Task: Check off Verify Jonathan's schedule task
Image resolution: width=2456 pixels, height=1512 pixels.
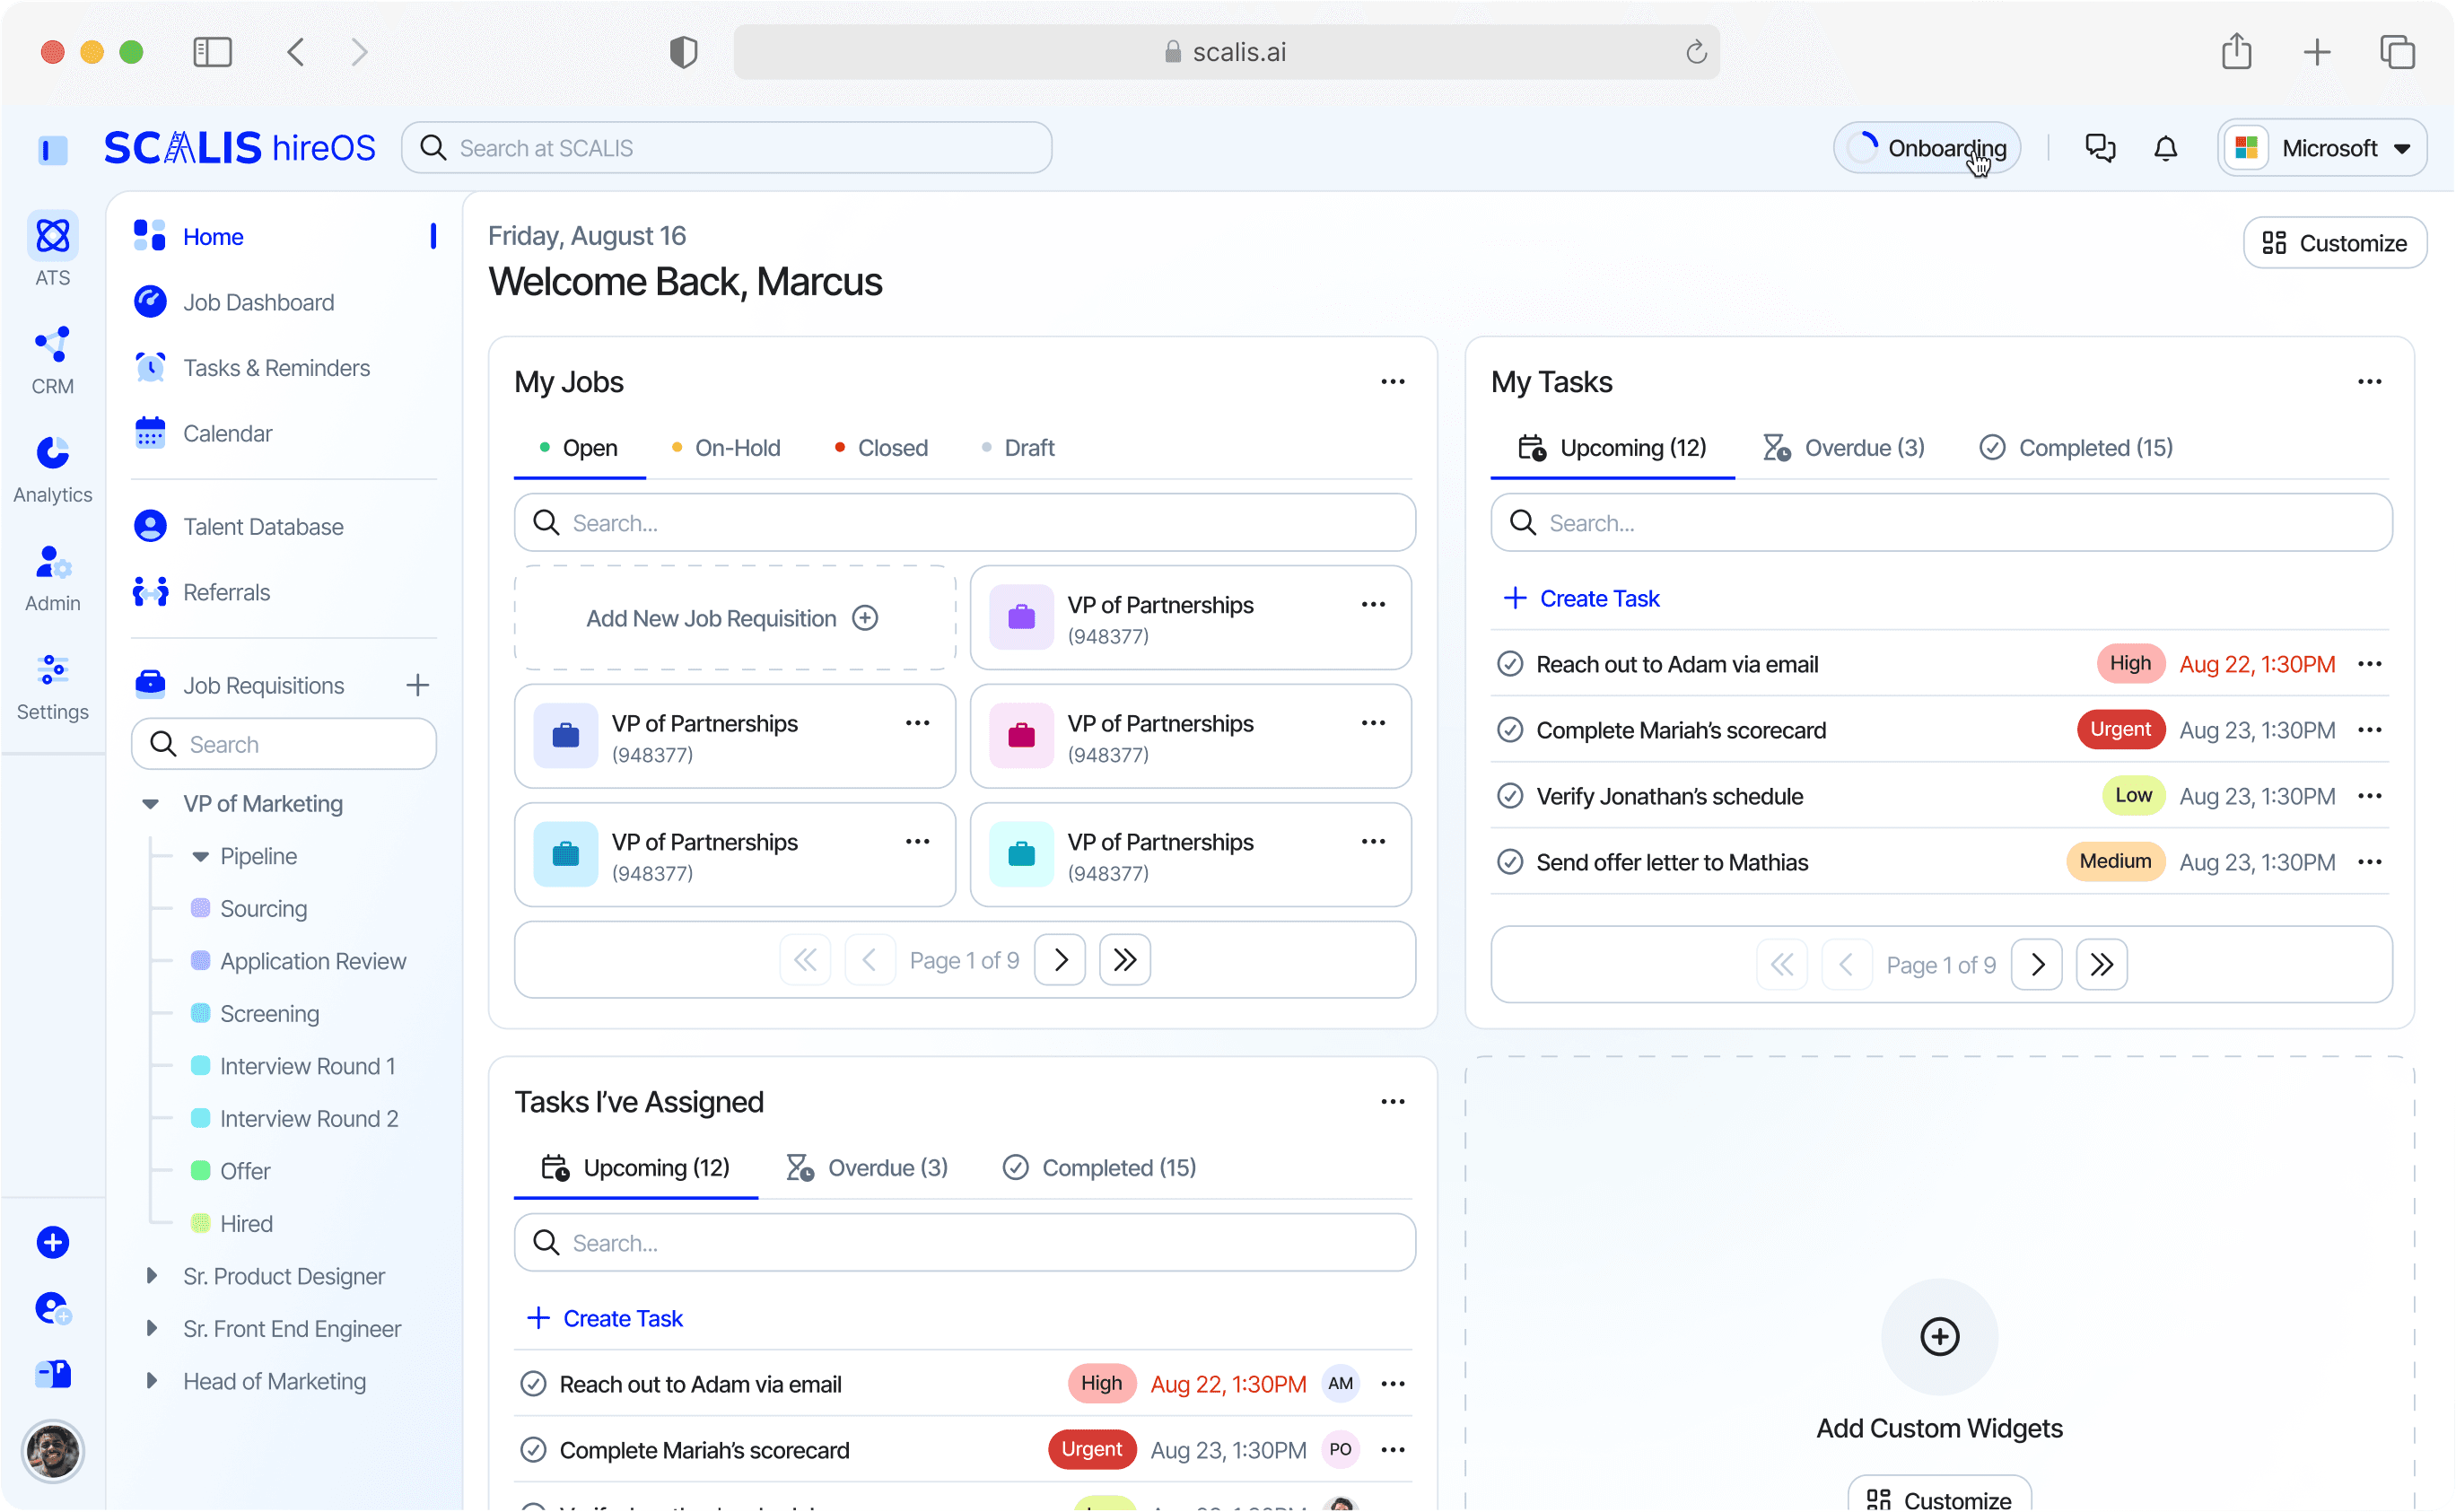Action: coord(1510,796)
